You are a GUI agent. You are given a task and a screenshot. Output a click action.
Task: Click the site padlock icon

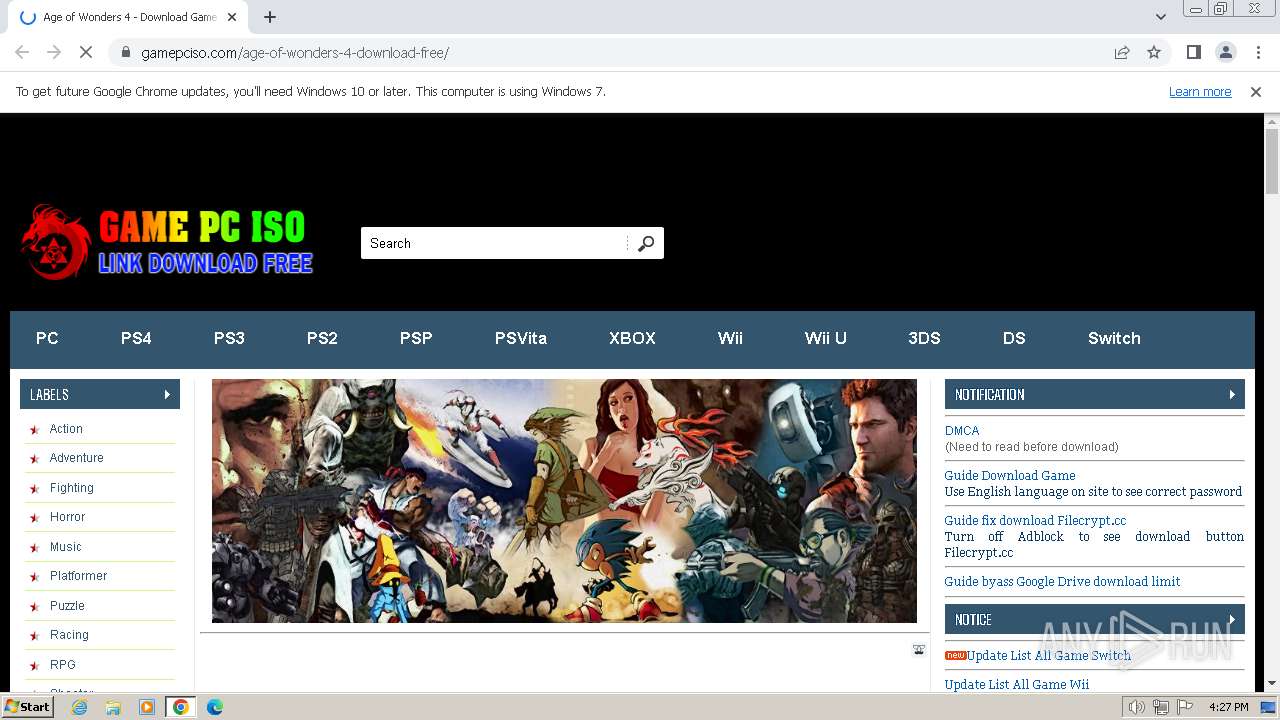[125, 52]
